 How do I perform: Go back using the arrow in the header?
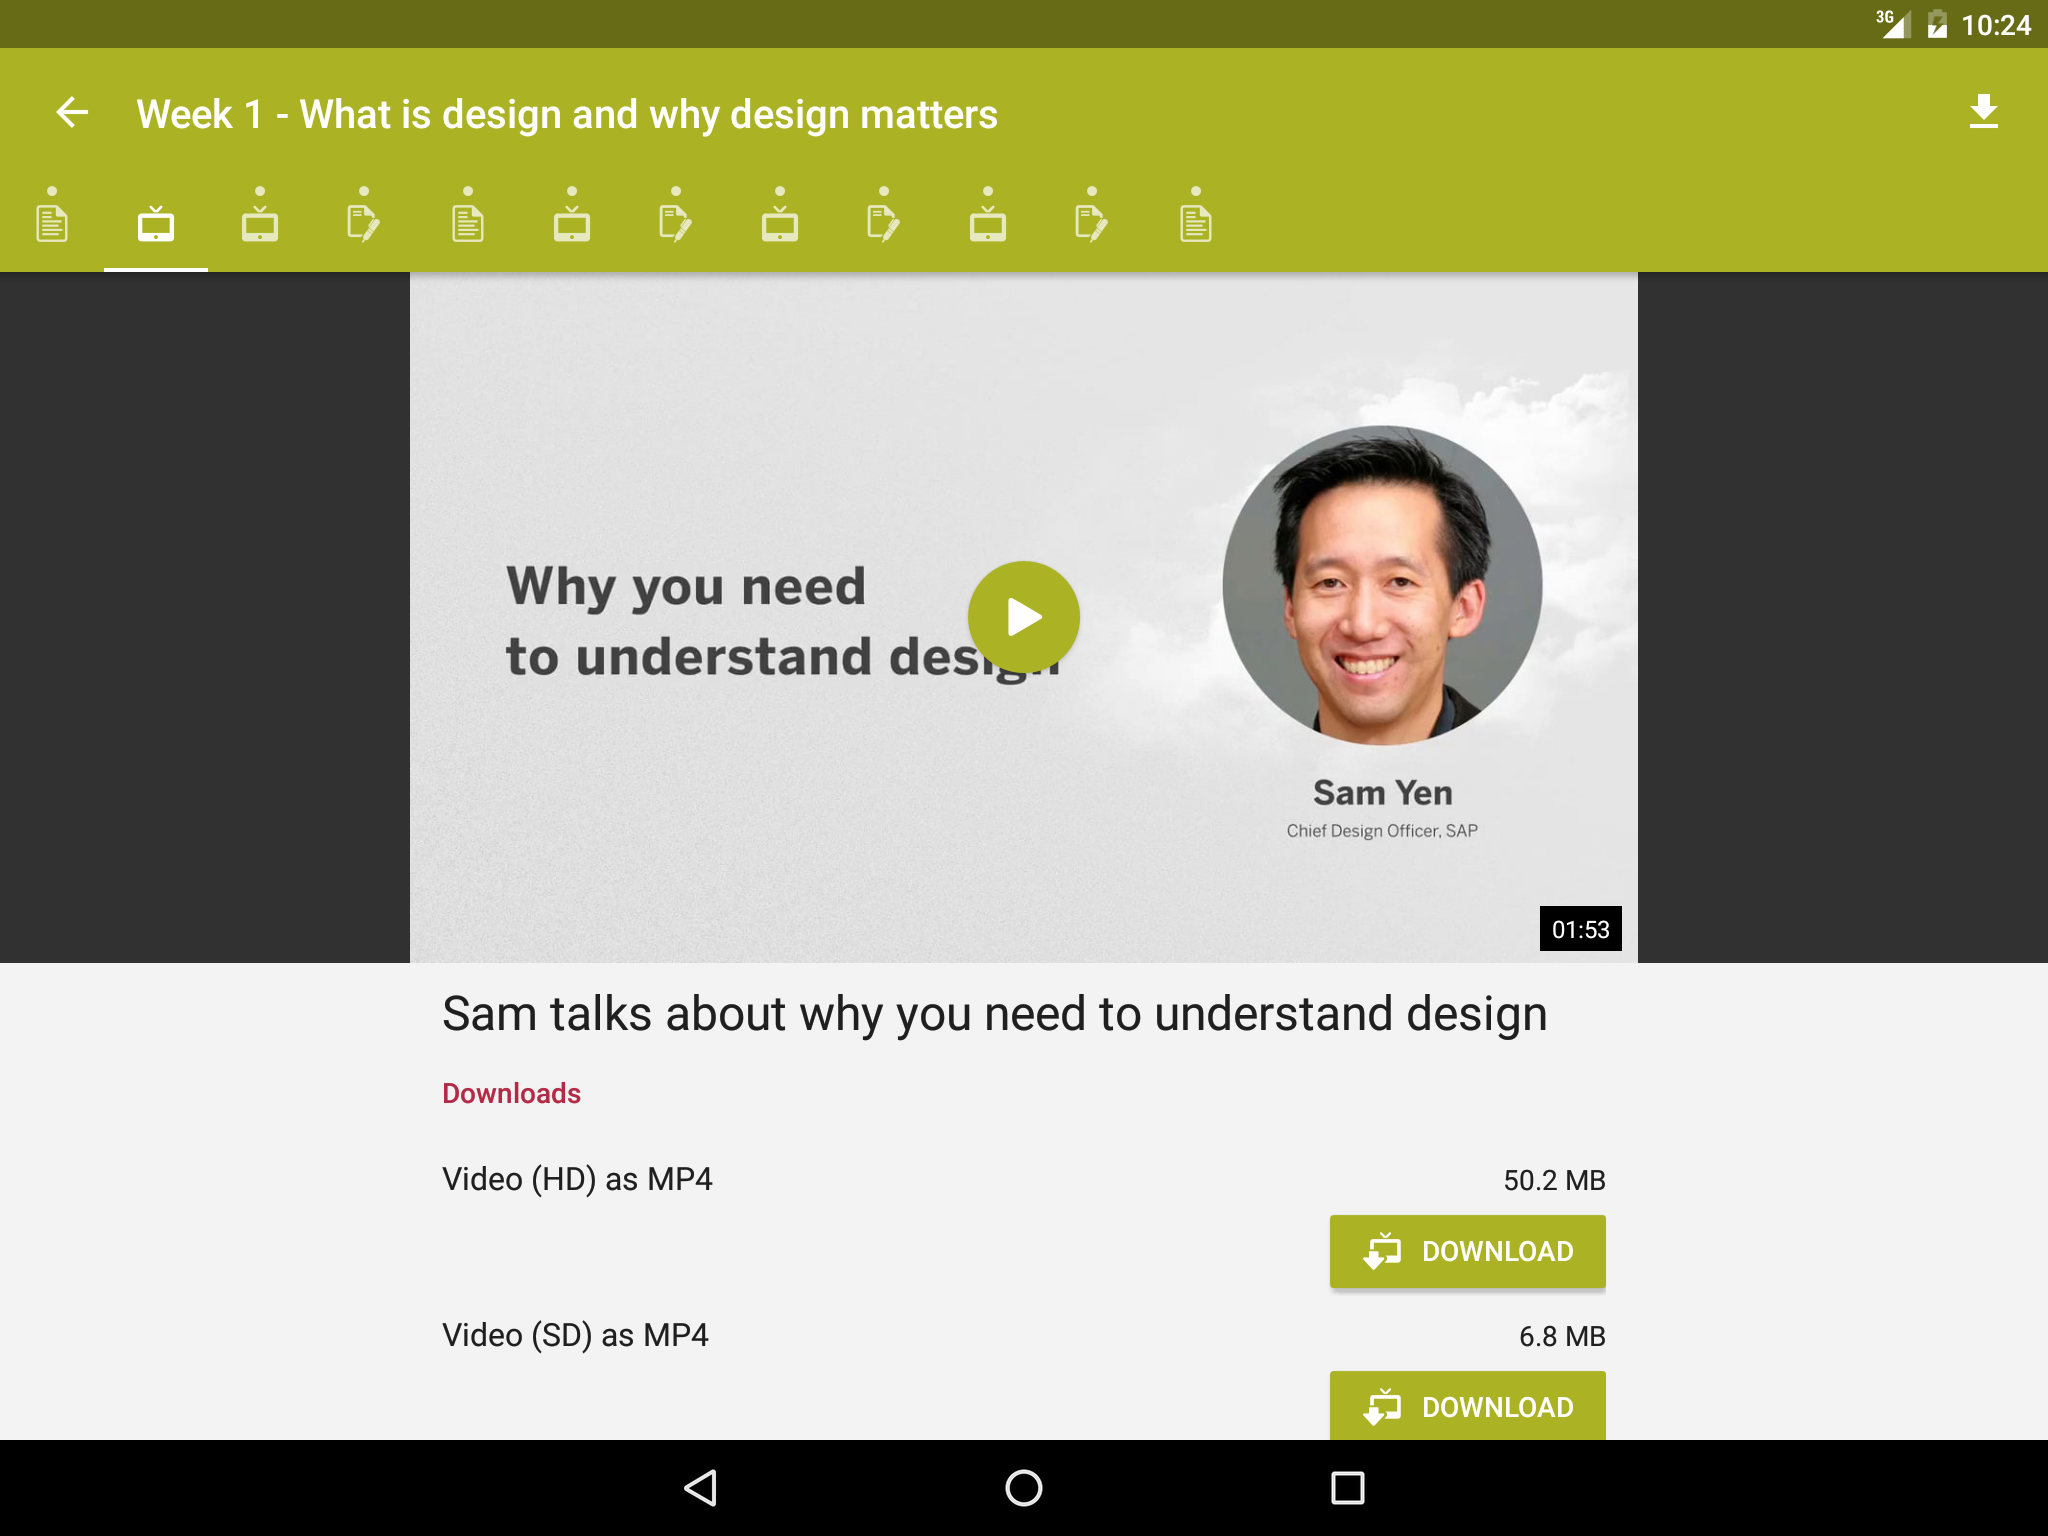coord(72,112)
